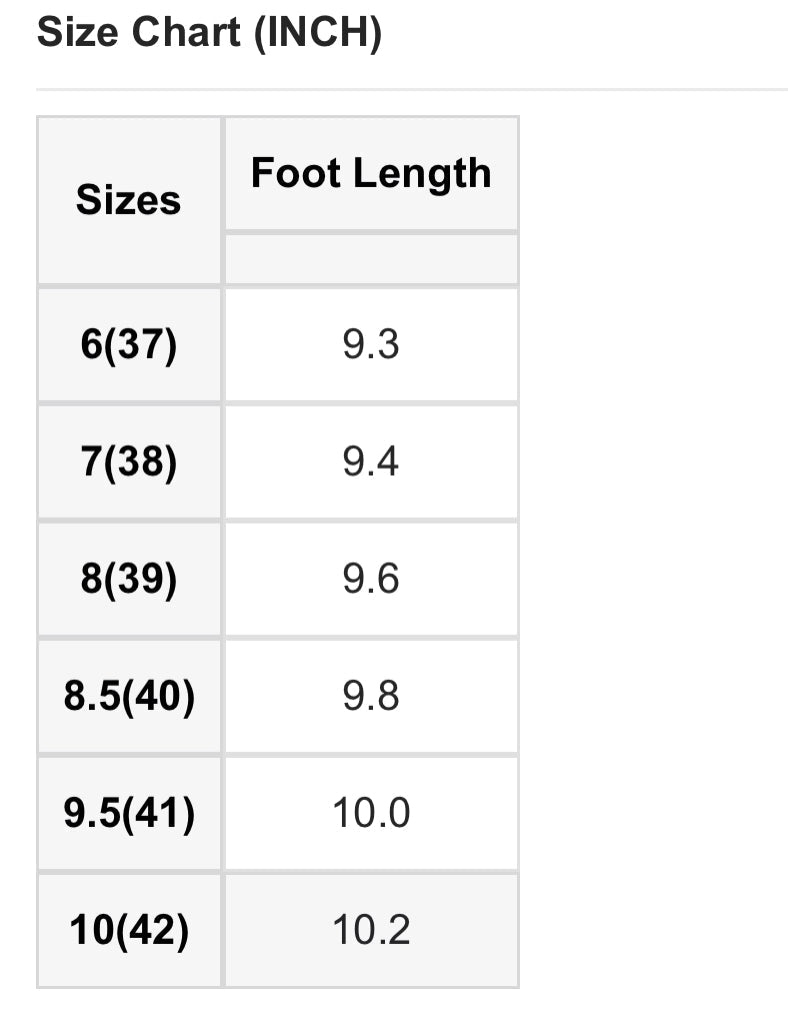
Task: Click the 10.2 foot length value
Action: (x=371, y=930)
